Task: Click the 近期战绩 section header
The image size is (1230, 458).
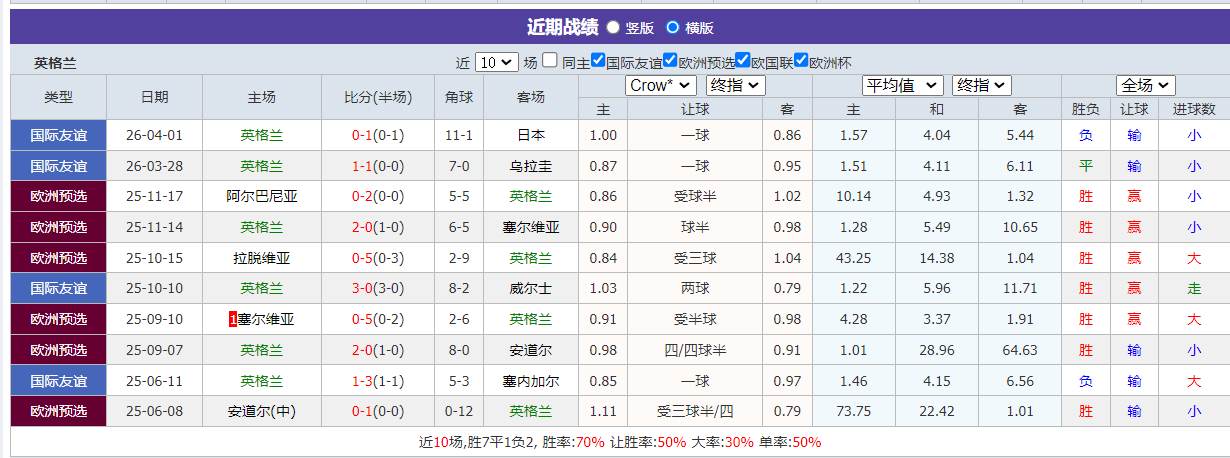Action: 563,27
